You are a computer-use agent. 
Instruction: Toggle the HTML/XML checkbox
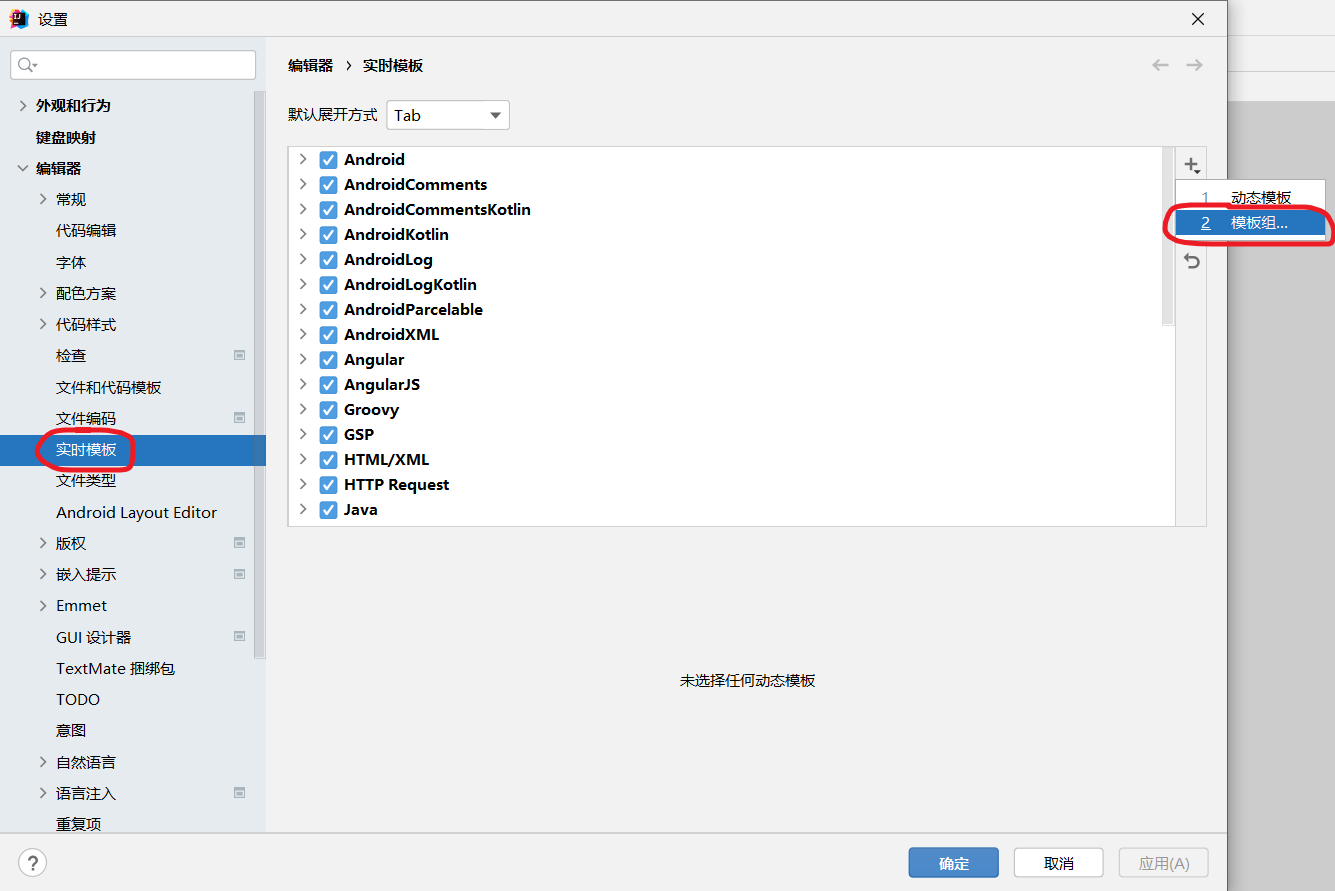328,460
